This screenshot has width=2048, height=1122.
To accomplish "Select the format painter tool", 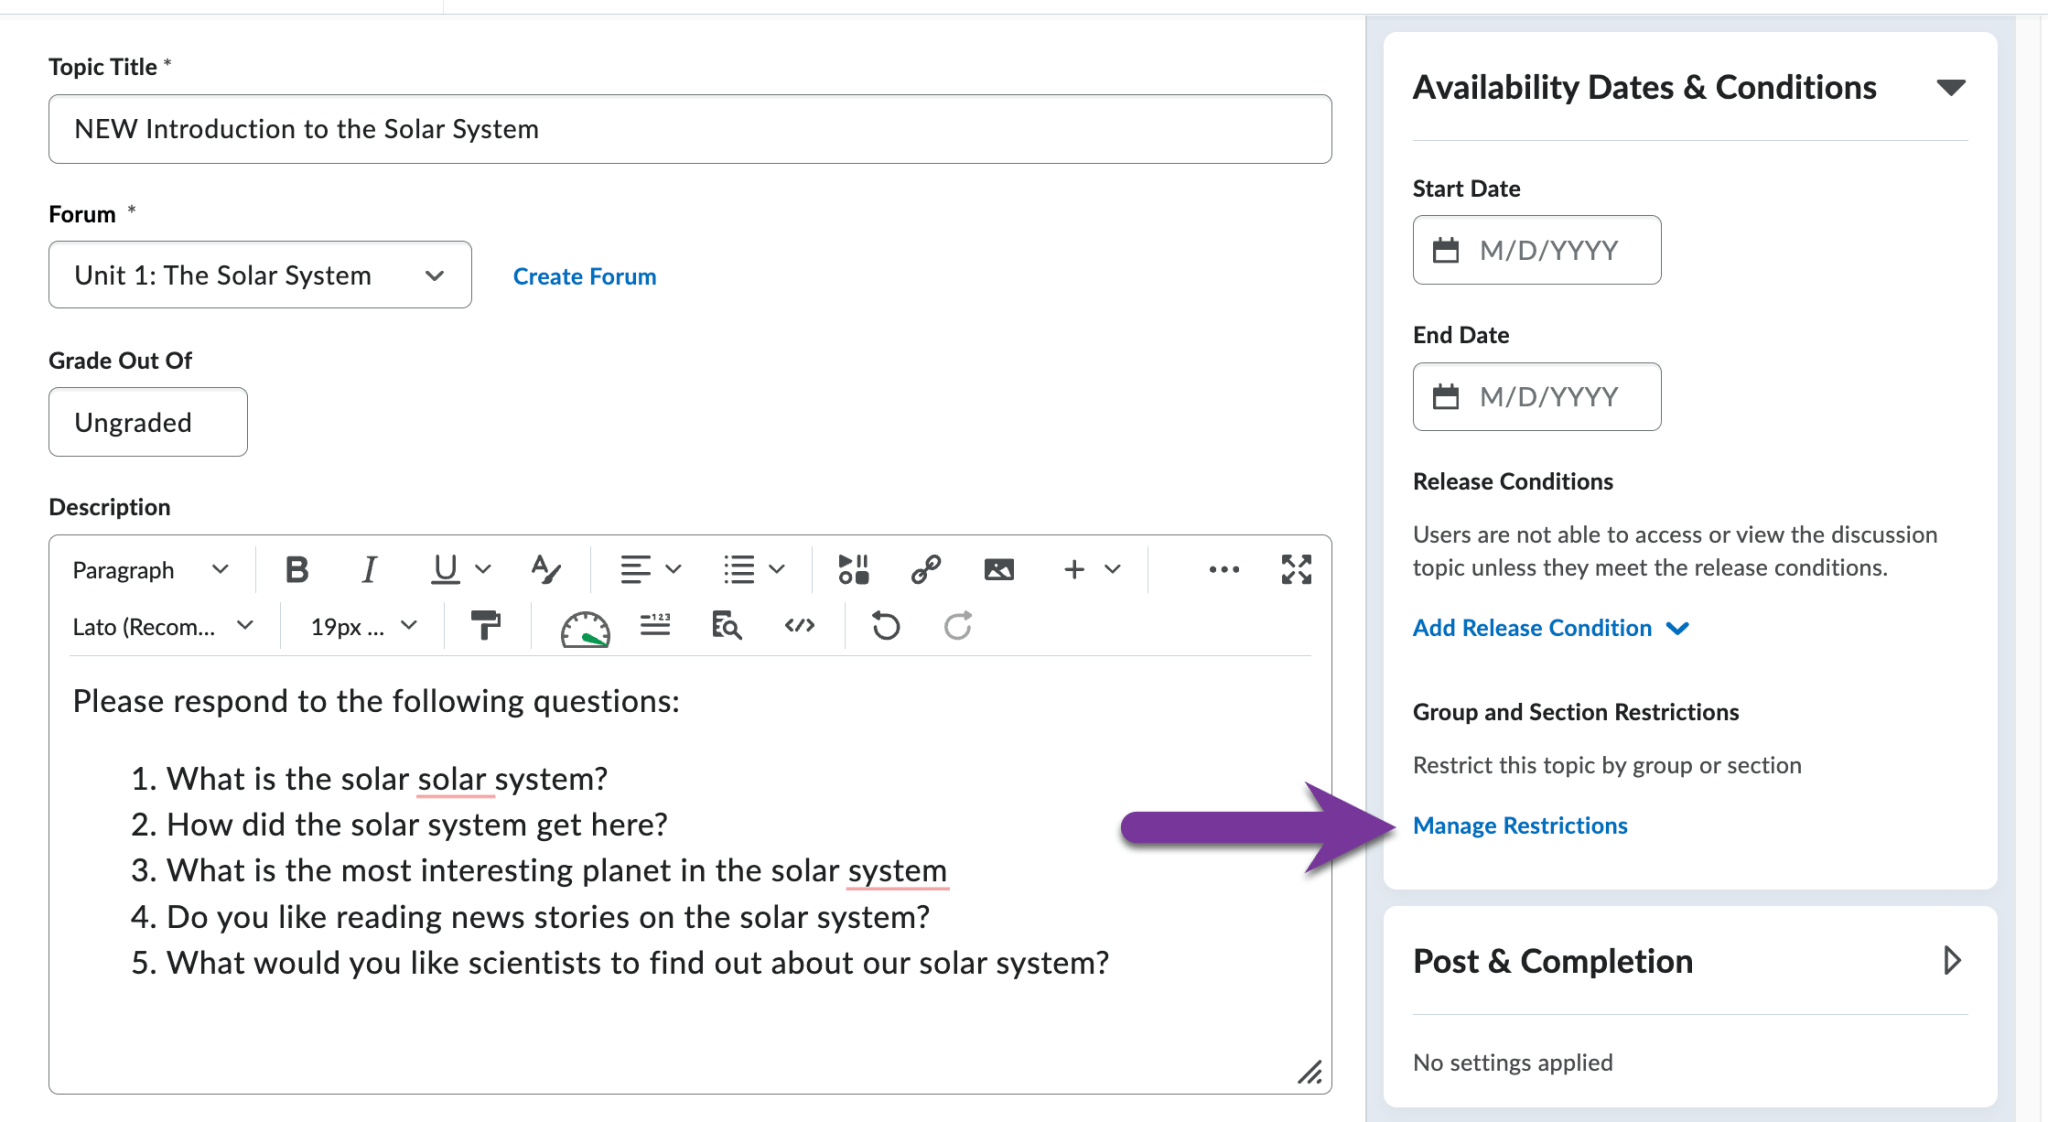I will click(486, 627).
